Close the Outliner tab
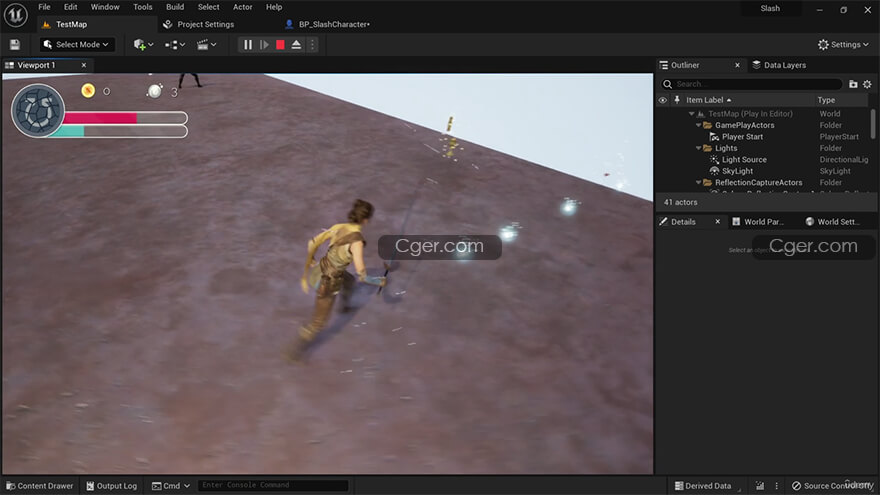Viewport: 880px width, 495px height. (x=737, y=65)
